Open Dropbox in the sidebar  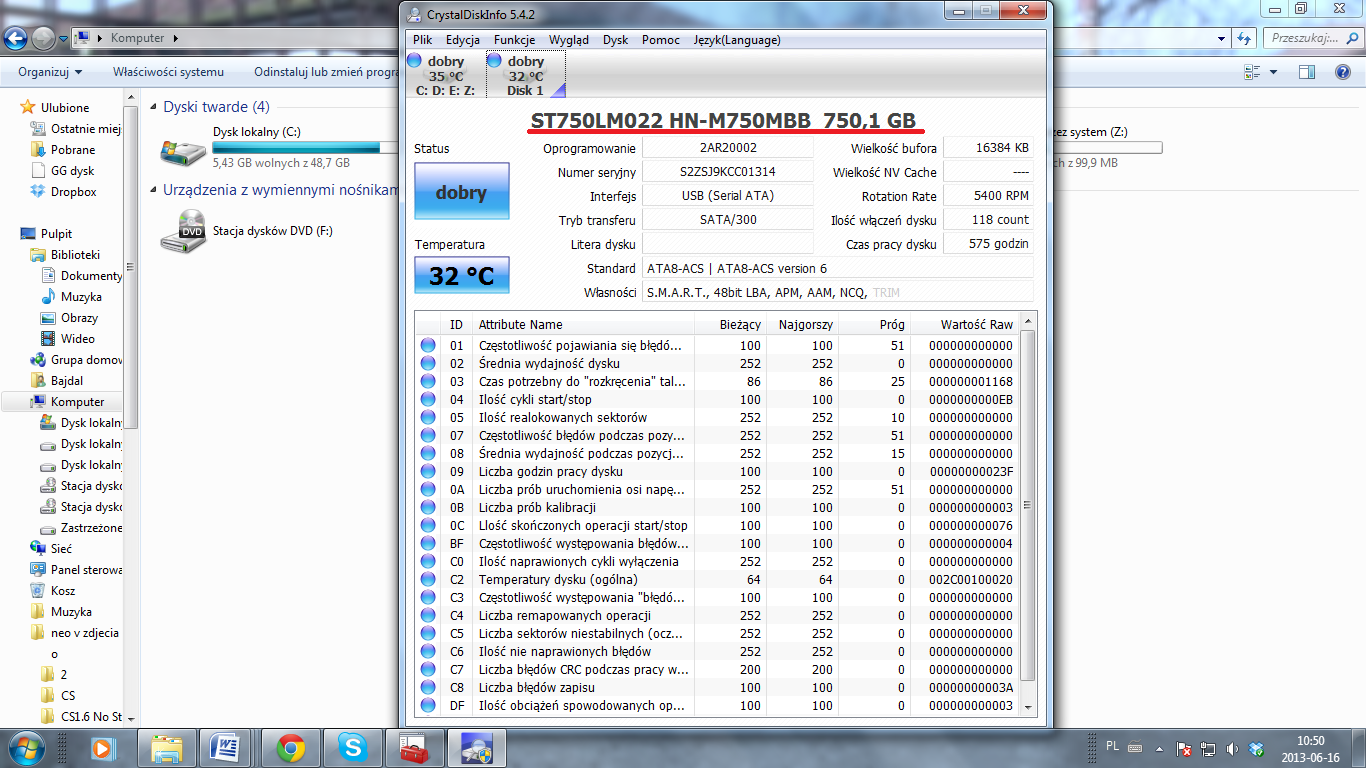pos(74,191)
